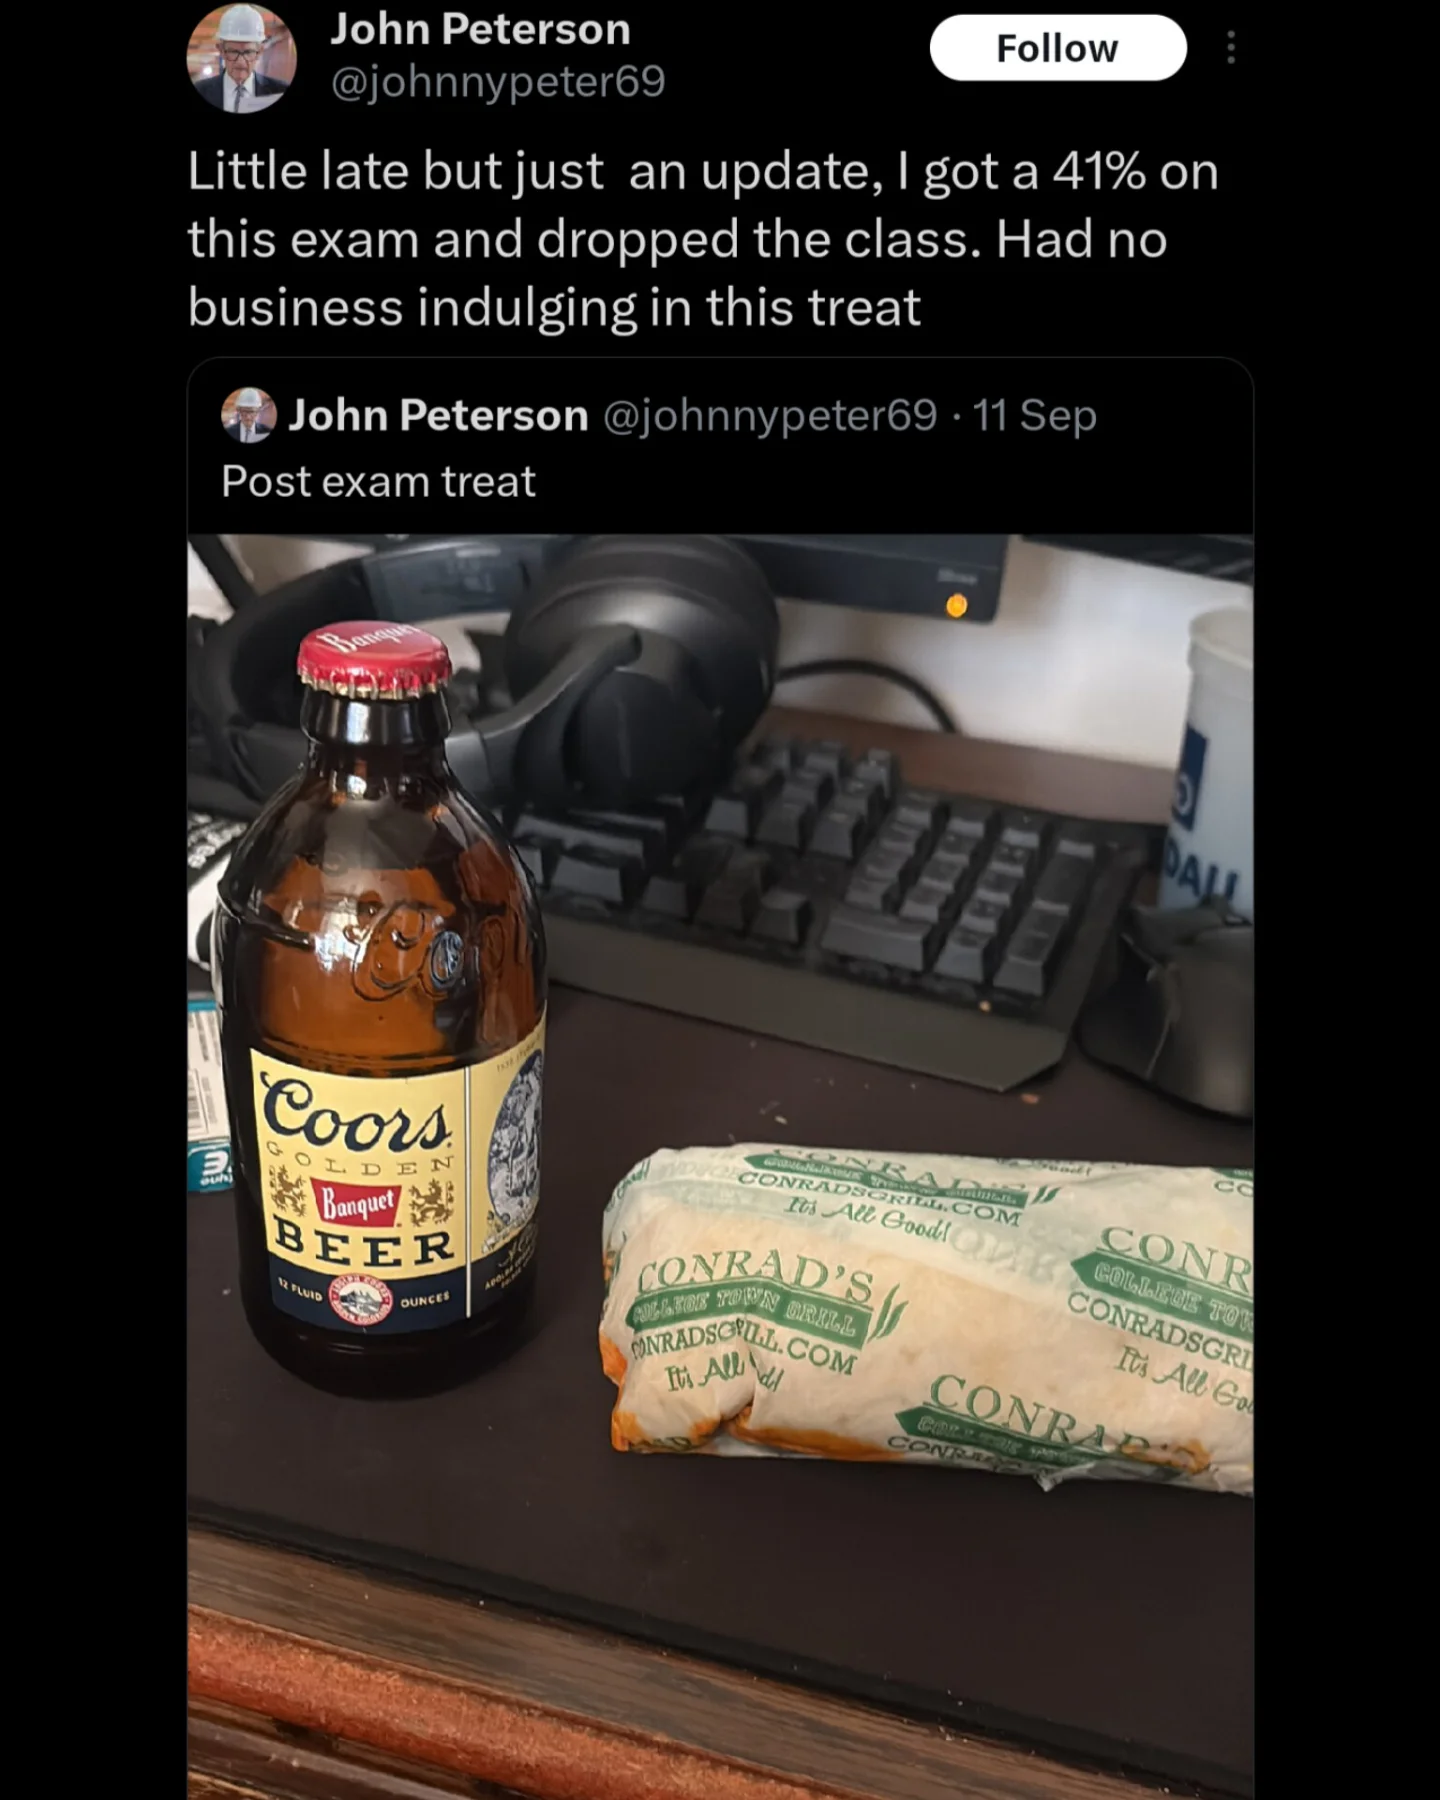Tap the Conrad's wrapped burrito in photo

tap(925, 1320)
